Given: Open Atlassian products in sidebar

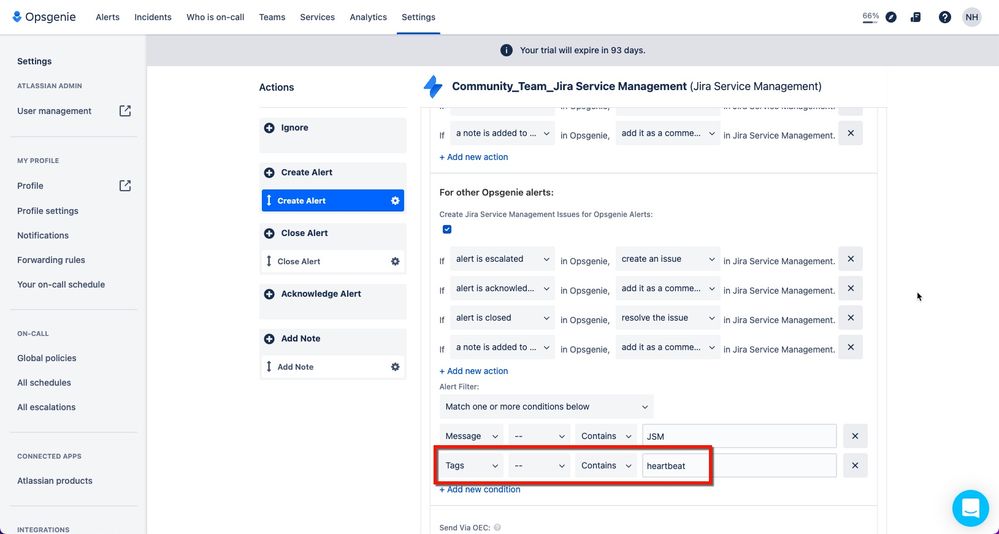Looking at the screenshot, I should pos(55,481).
